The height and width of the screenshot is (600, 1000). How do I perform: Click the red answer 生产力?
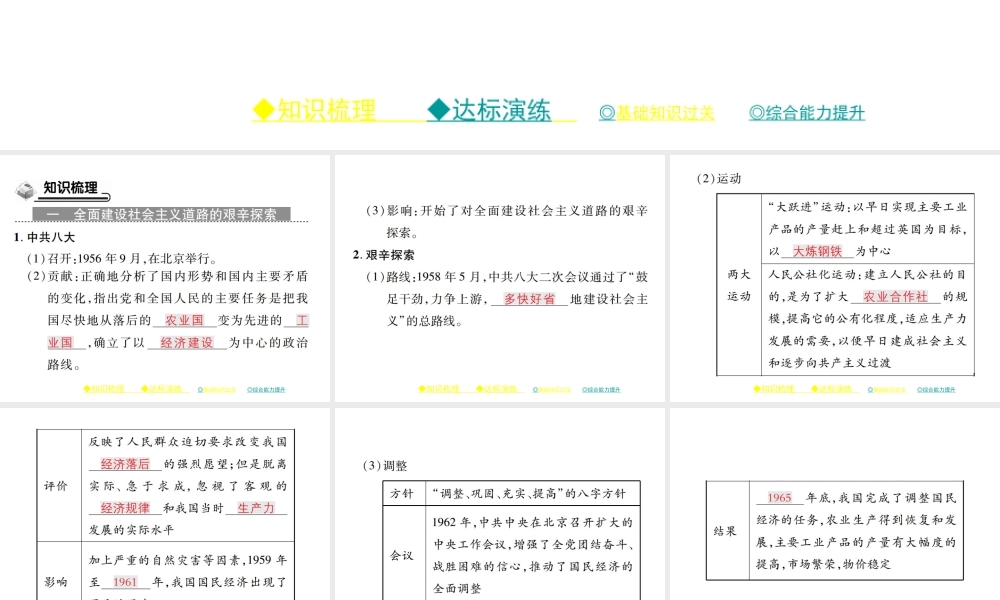coord(256,508)
